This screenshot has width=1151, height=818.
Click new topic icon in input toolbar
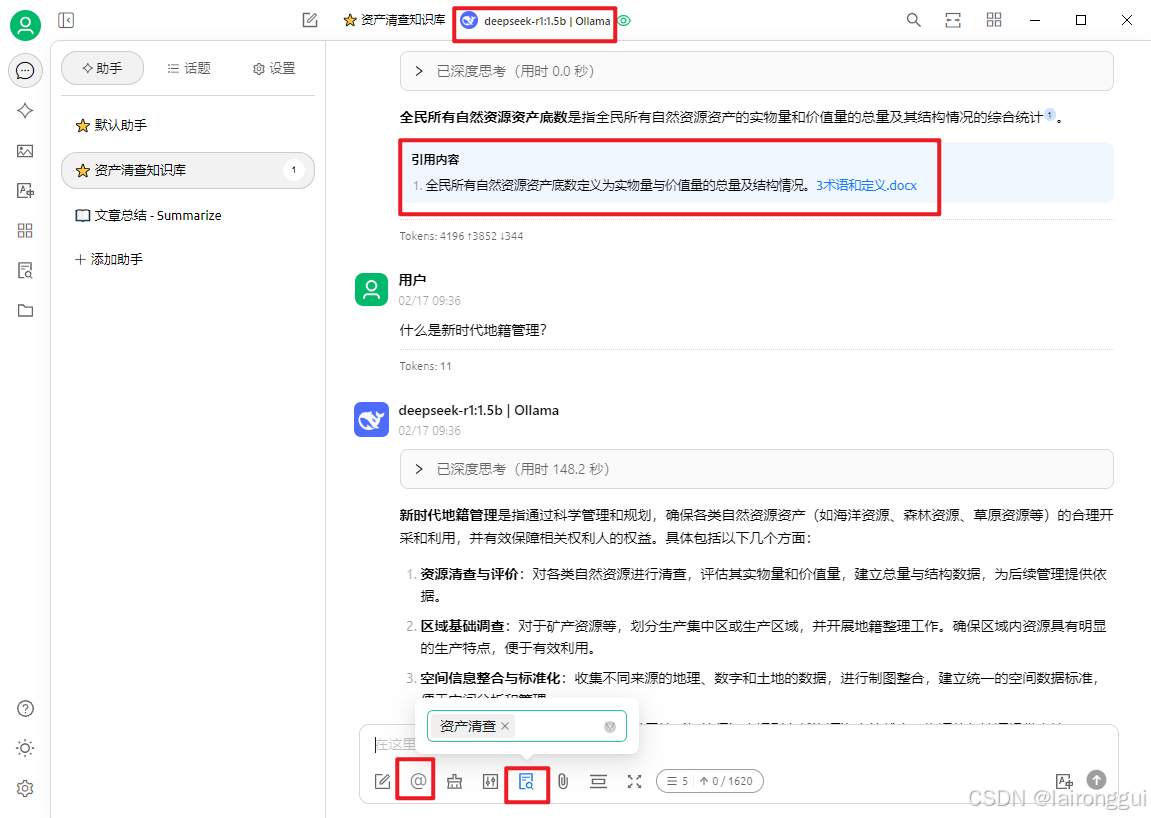click(382, 781)
